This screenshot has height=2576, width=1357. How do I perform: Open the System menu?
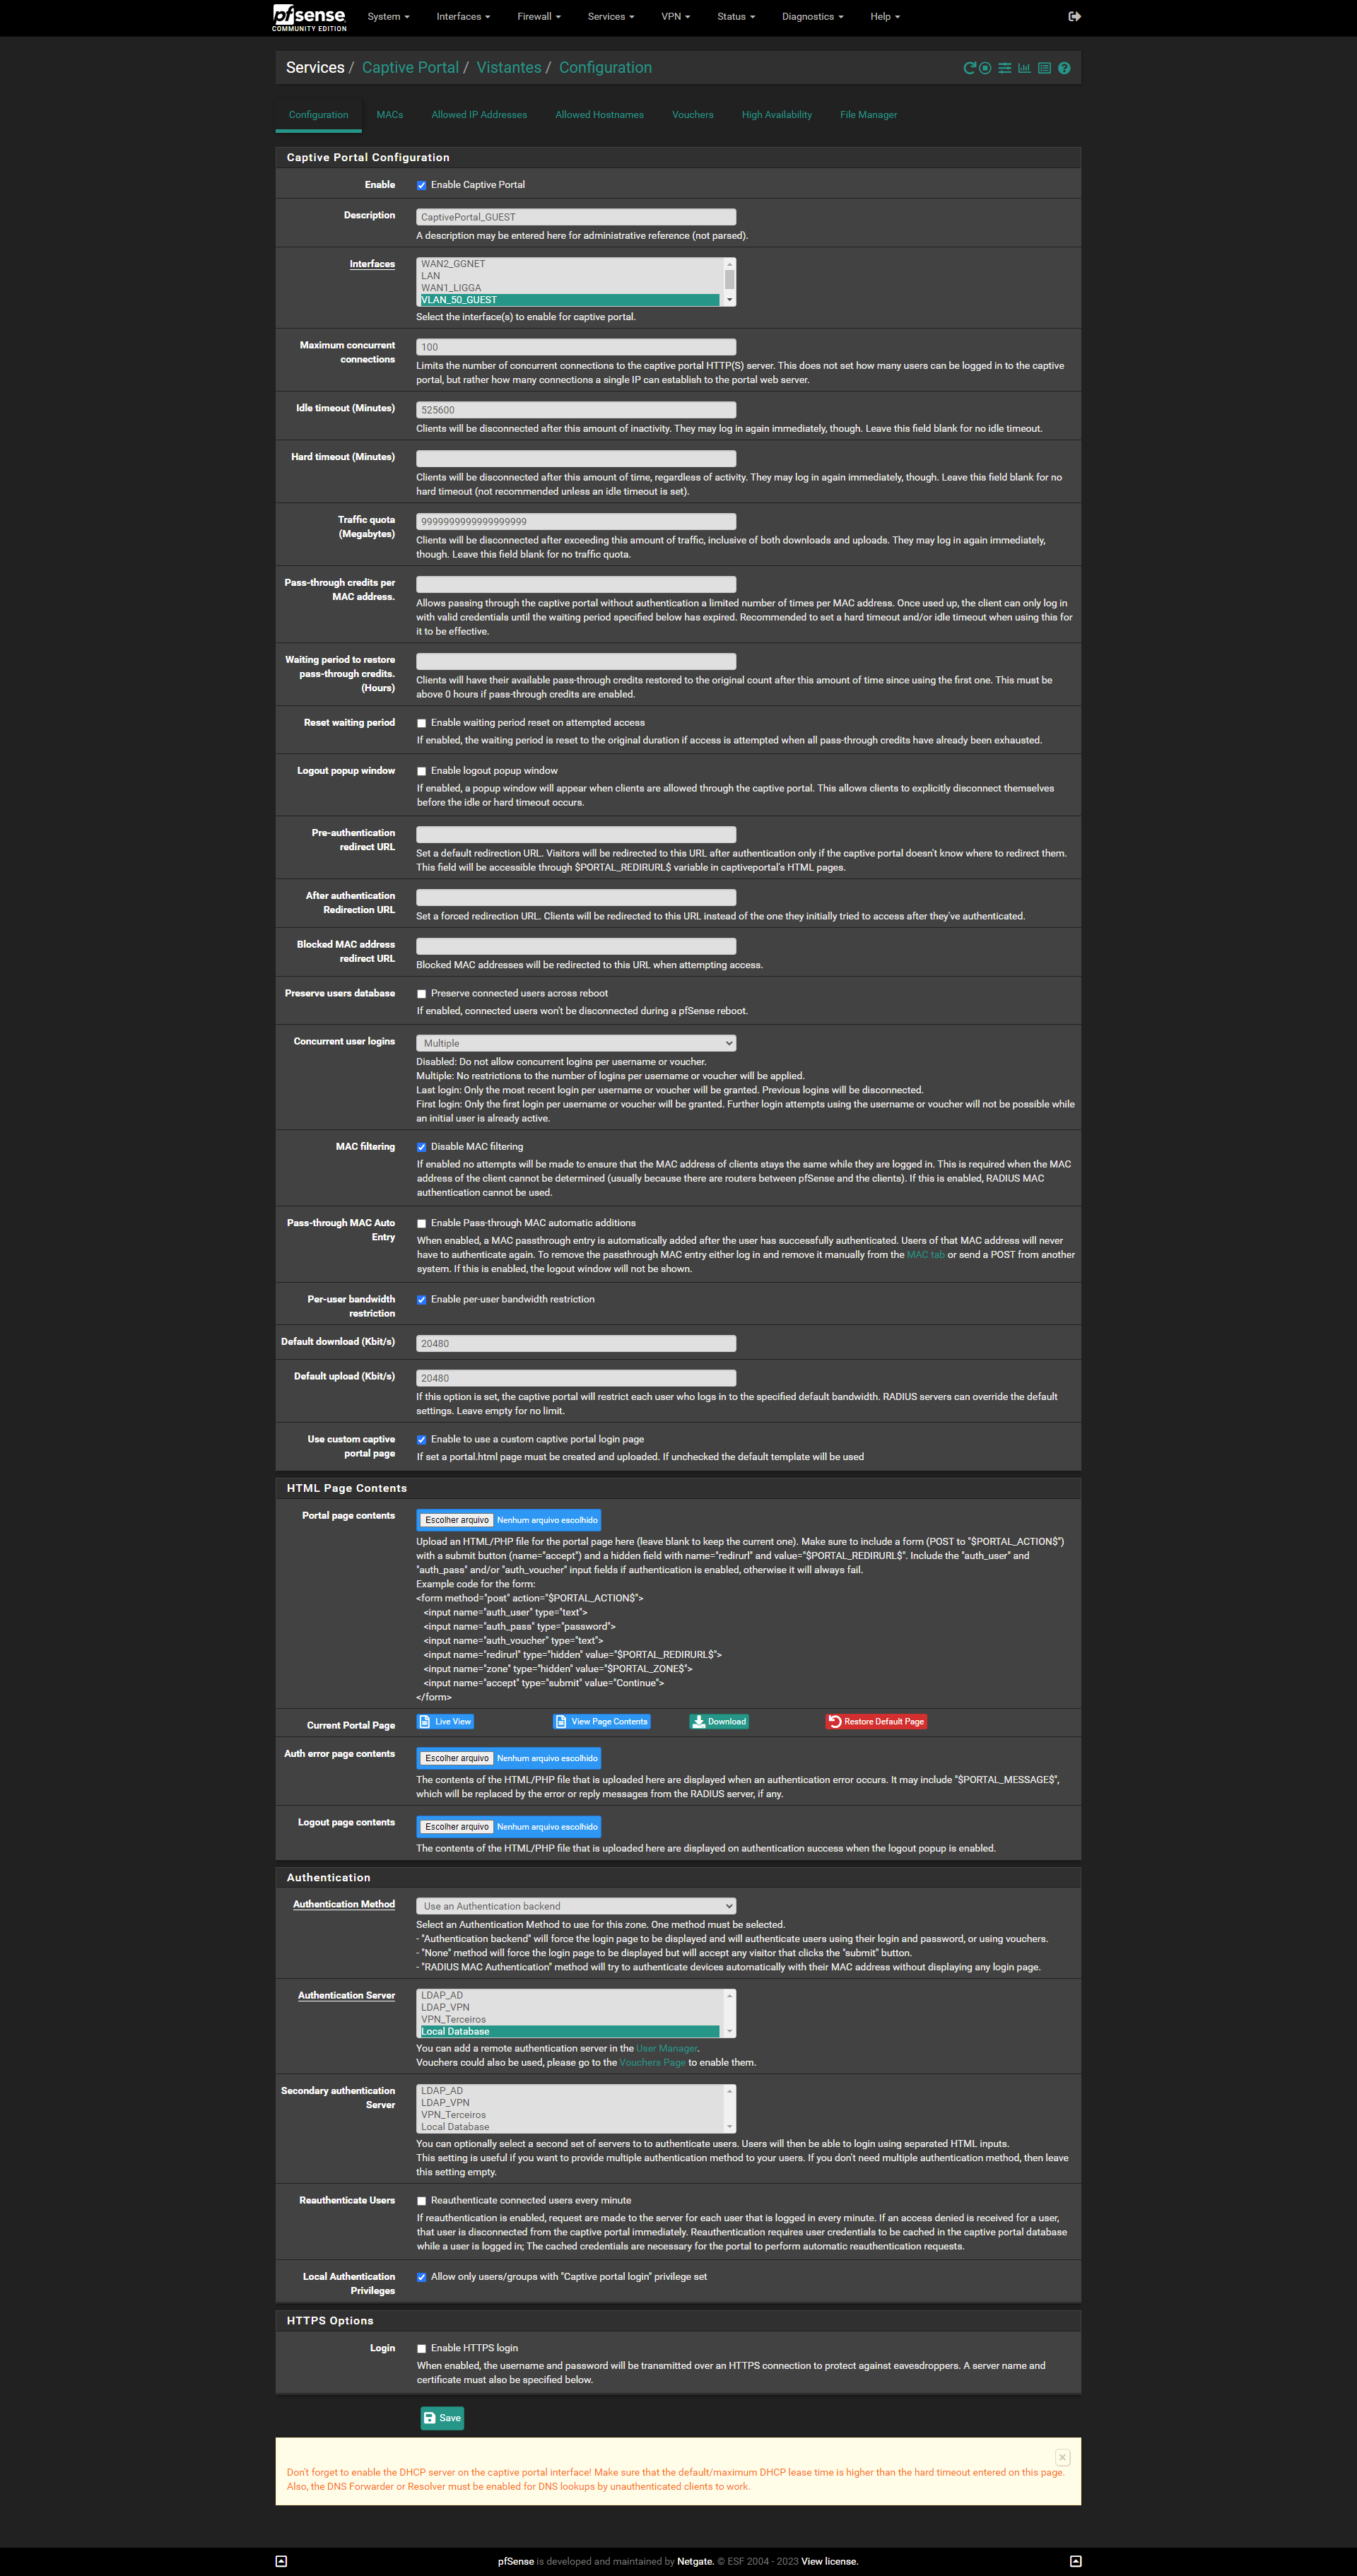(x=388, y=16)
